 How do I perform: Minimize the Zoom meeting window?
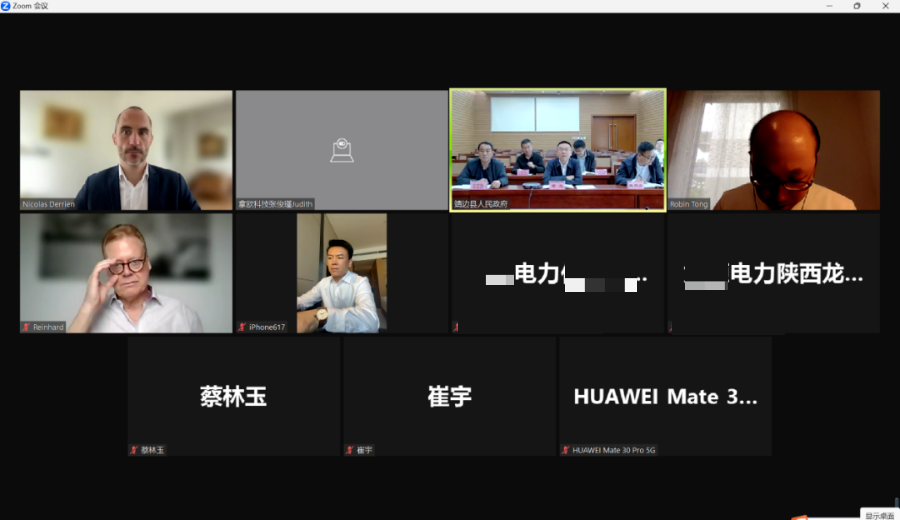[x=829, y=6]
